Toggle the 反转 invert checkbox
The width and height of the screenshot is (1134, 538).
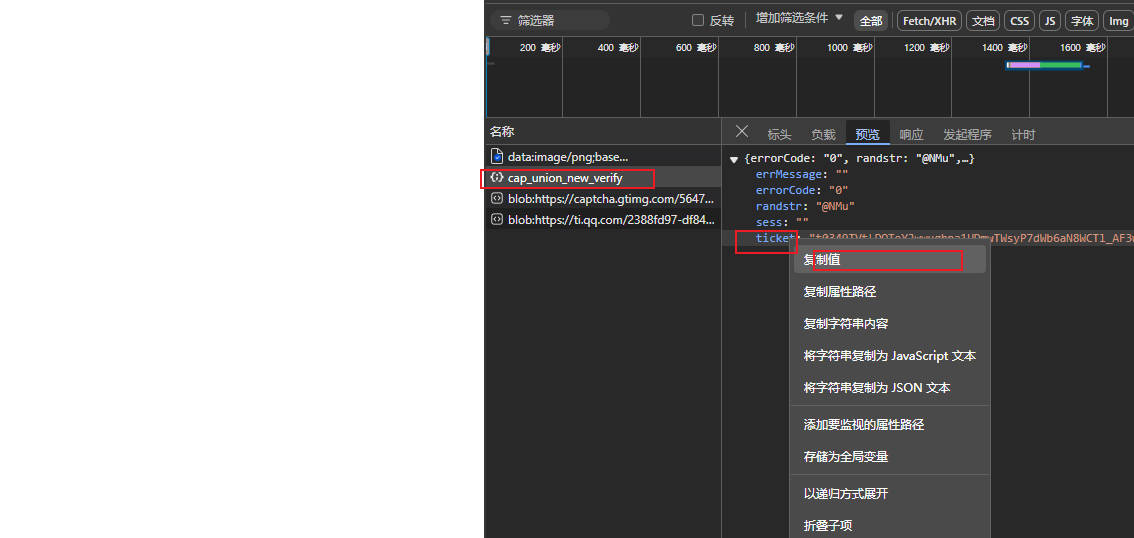coord(698,20)
